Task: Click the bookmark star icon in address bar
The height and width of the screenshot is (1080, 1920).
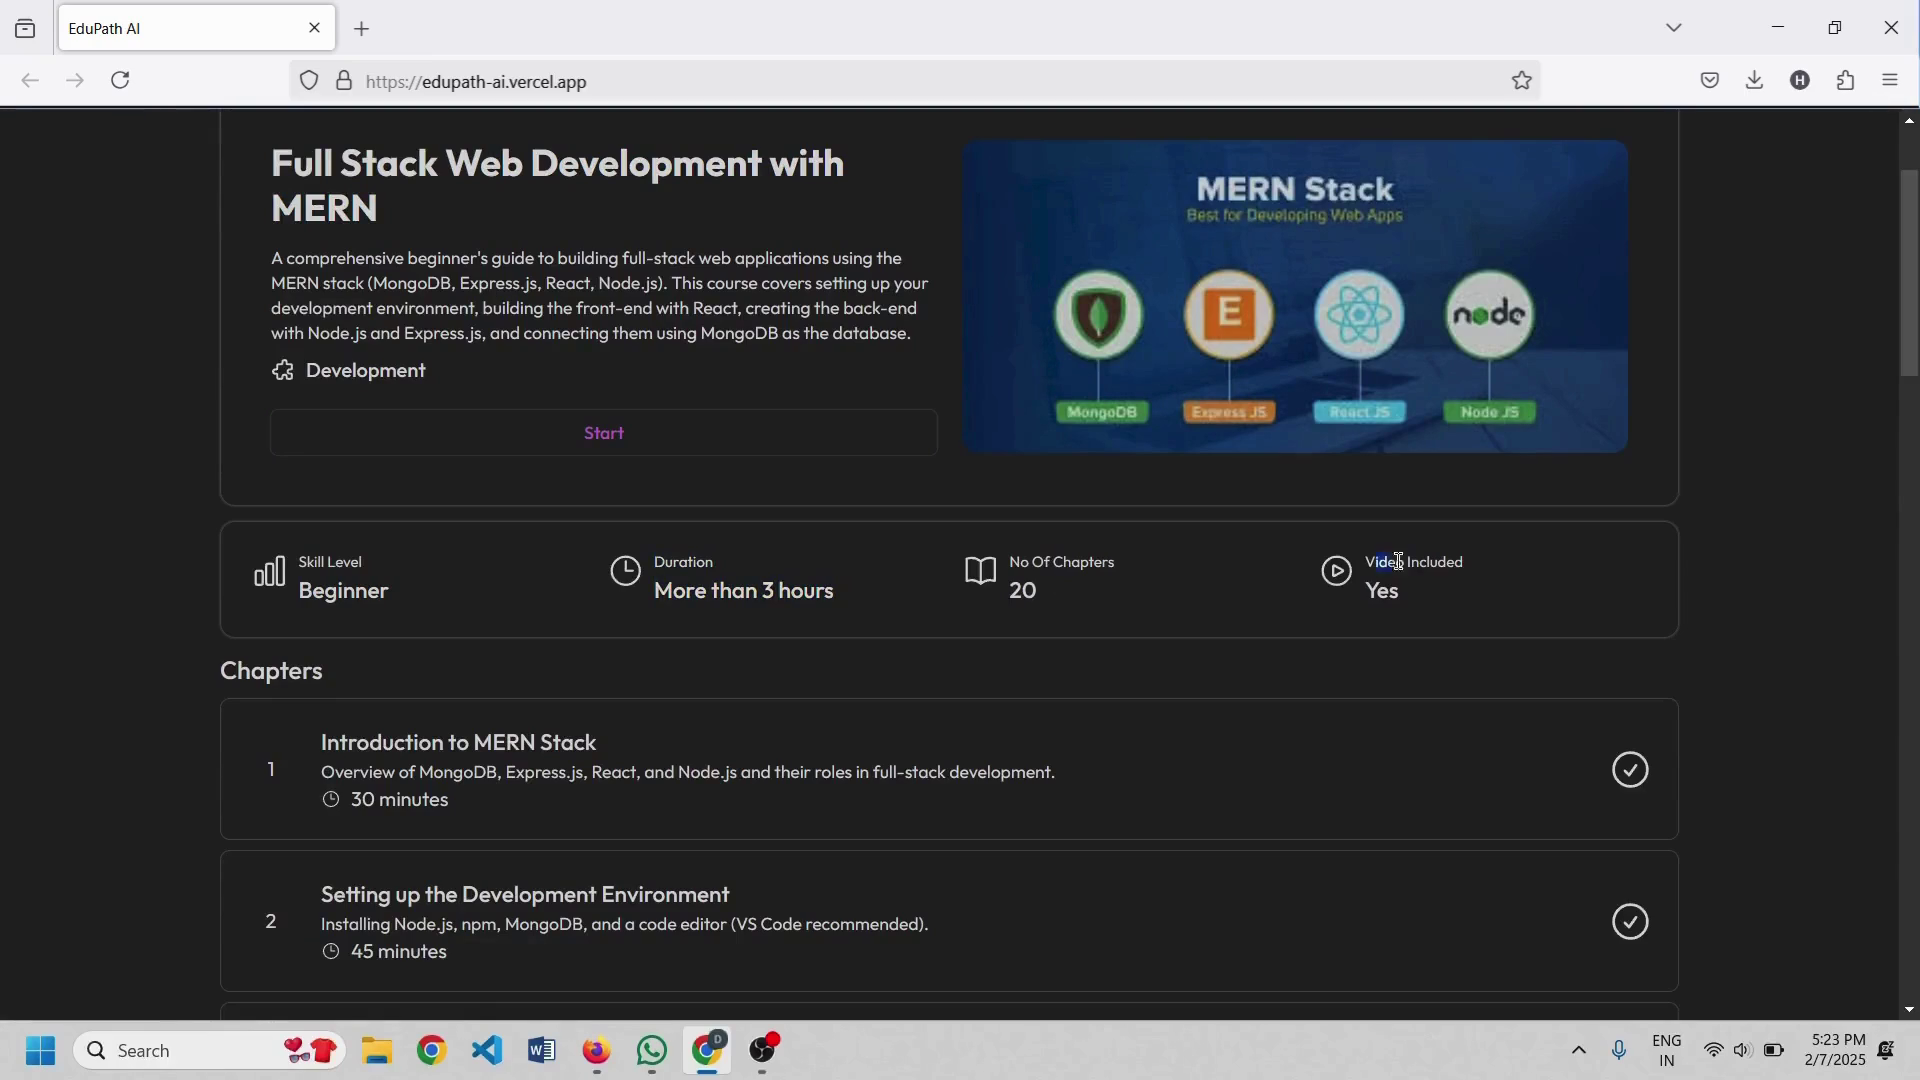Action: tap(1522, 81)
